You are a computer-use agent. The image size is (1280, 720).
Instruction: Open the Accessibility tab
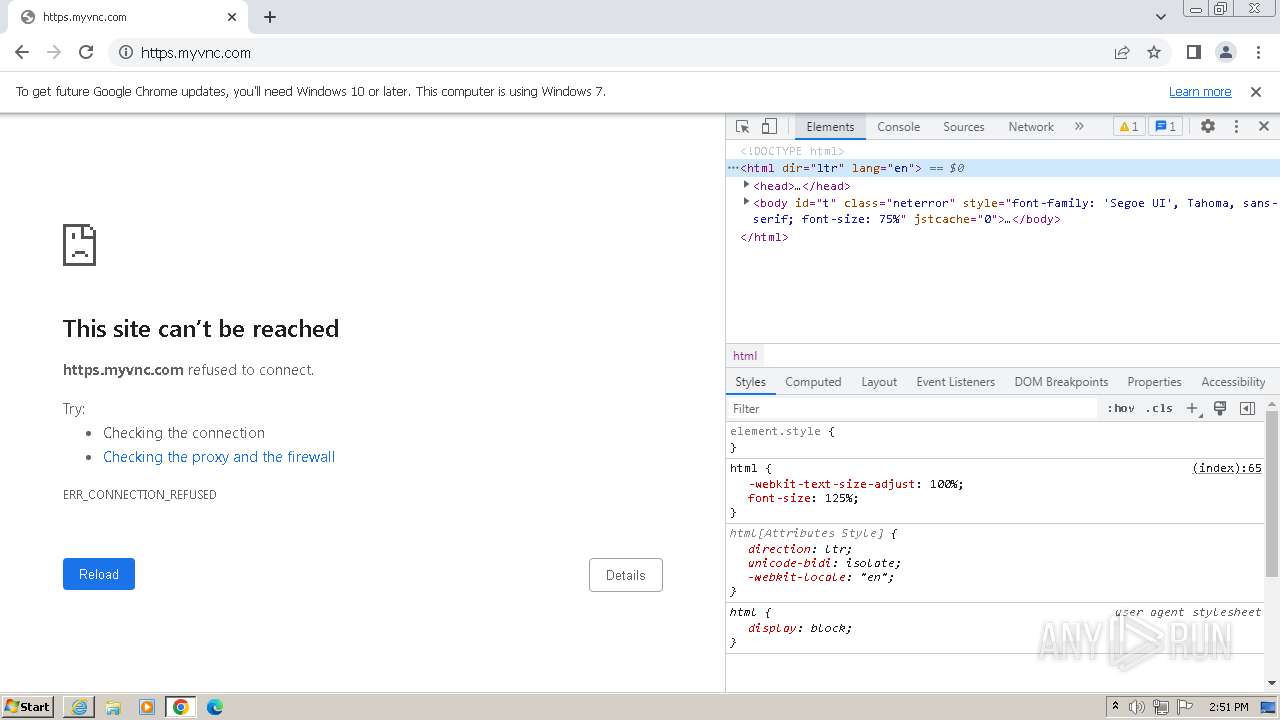click(1233, 382)
